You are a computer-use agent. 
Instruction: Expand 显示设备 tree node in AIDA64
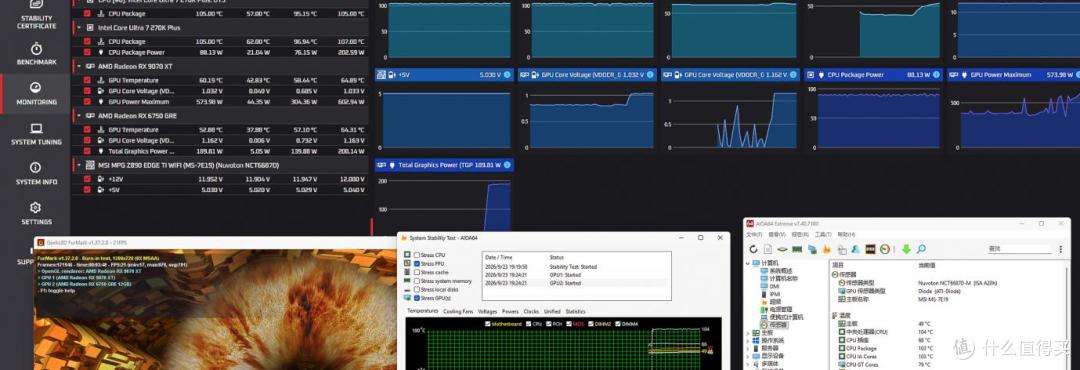pyautogui.click(x=748, y=356)
